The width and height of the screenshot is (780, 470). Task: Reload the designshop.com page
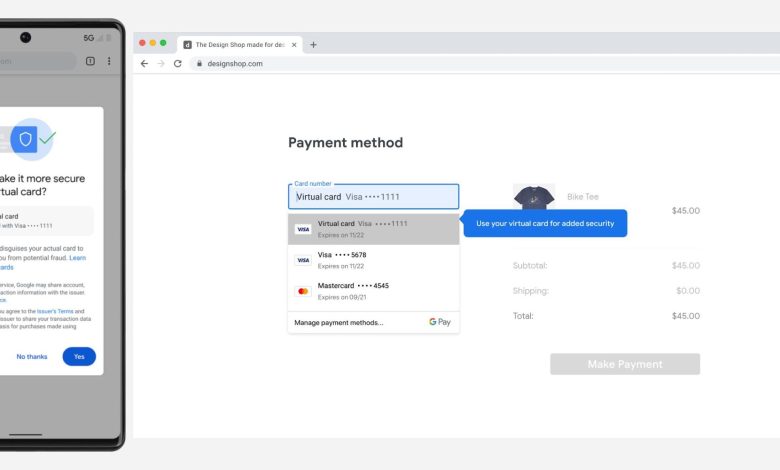tap(178, 63)
